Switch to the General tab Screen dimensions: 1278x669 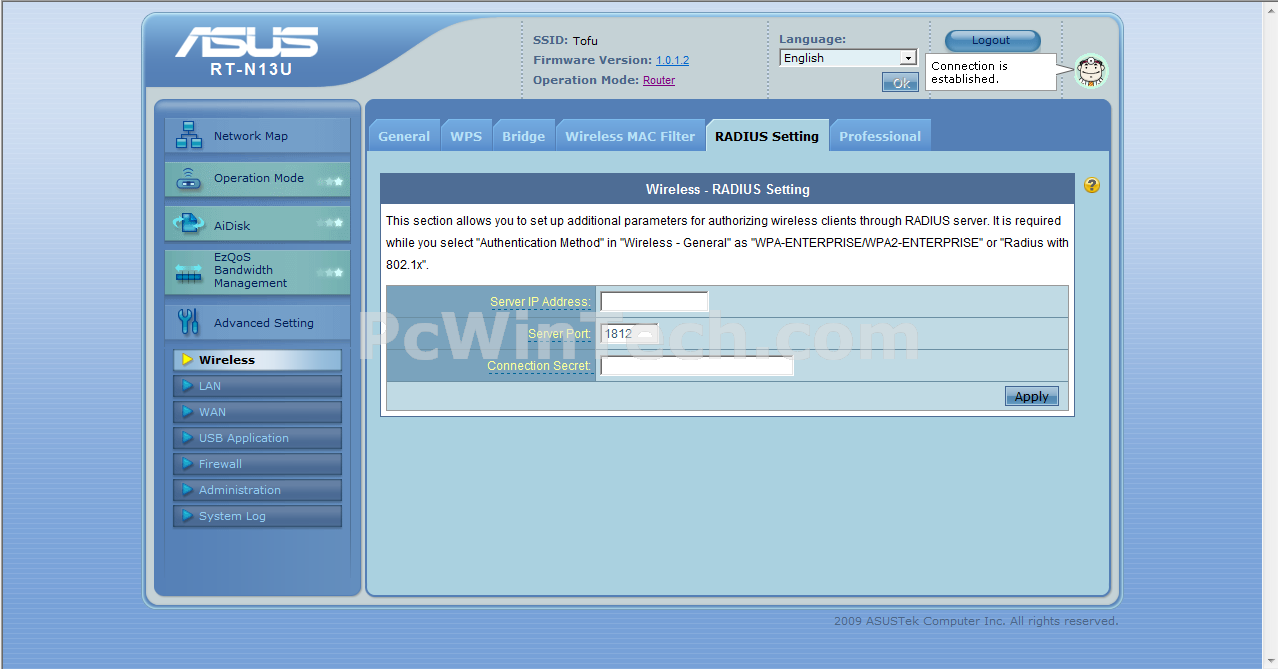click(404, 136)
